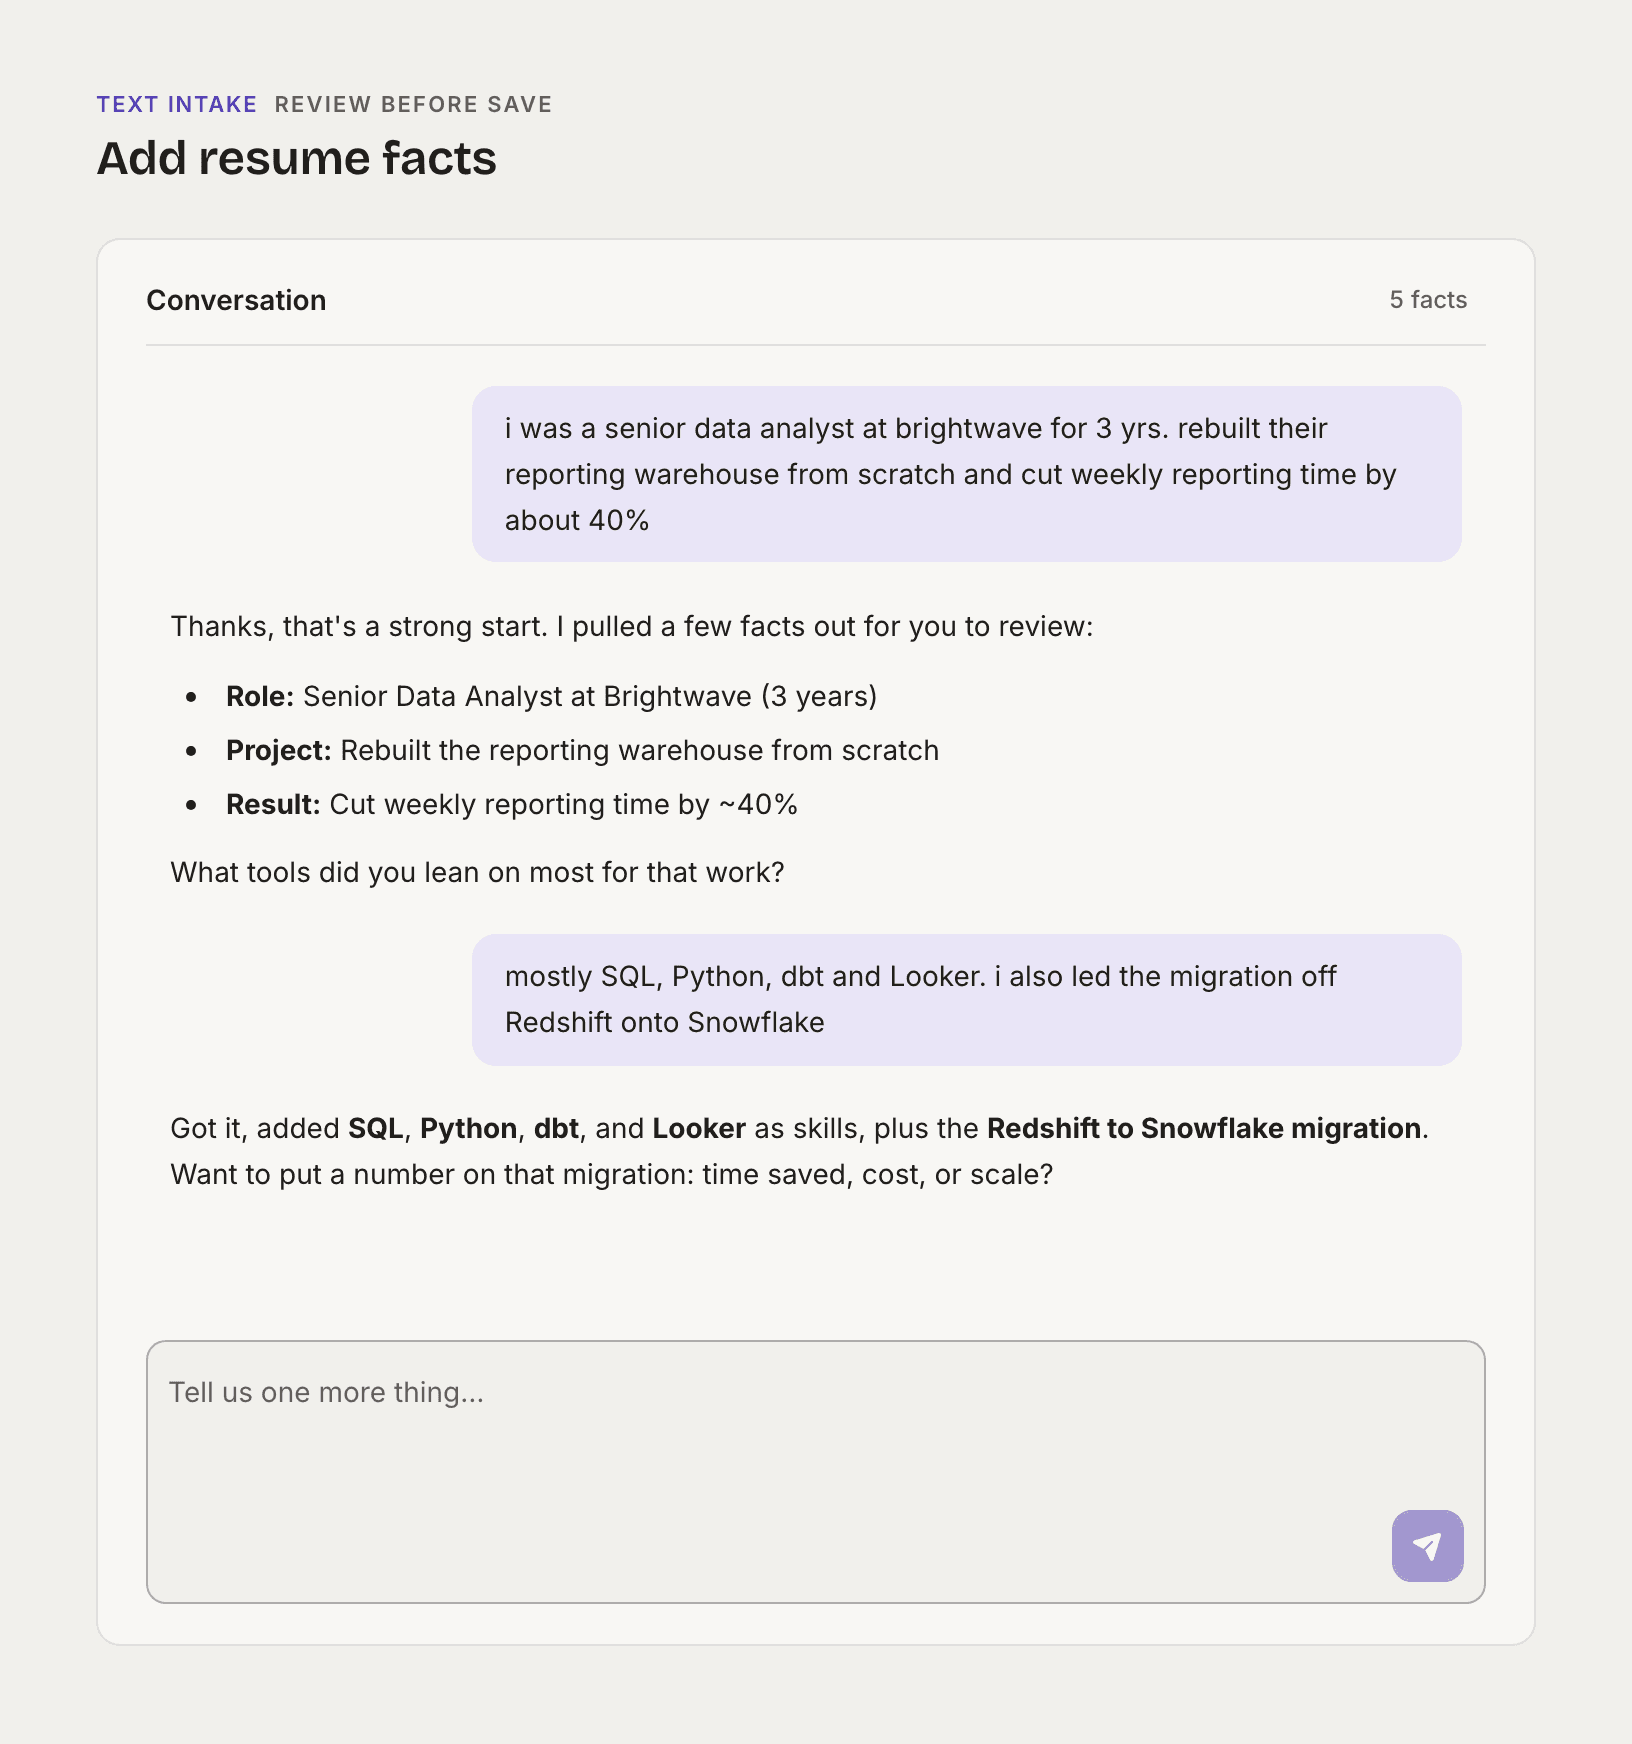Select the user message about SQL and Looker
This screenshot has height=1744, width=1632.
[x=967, y=1000]
